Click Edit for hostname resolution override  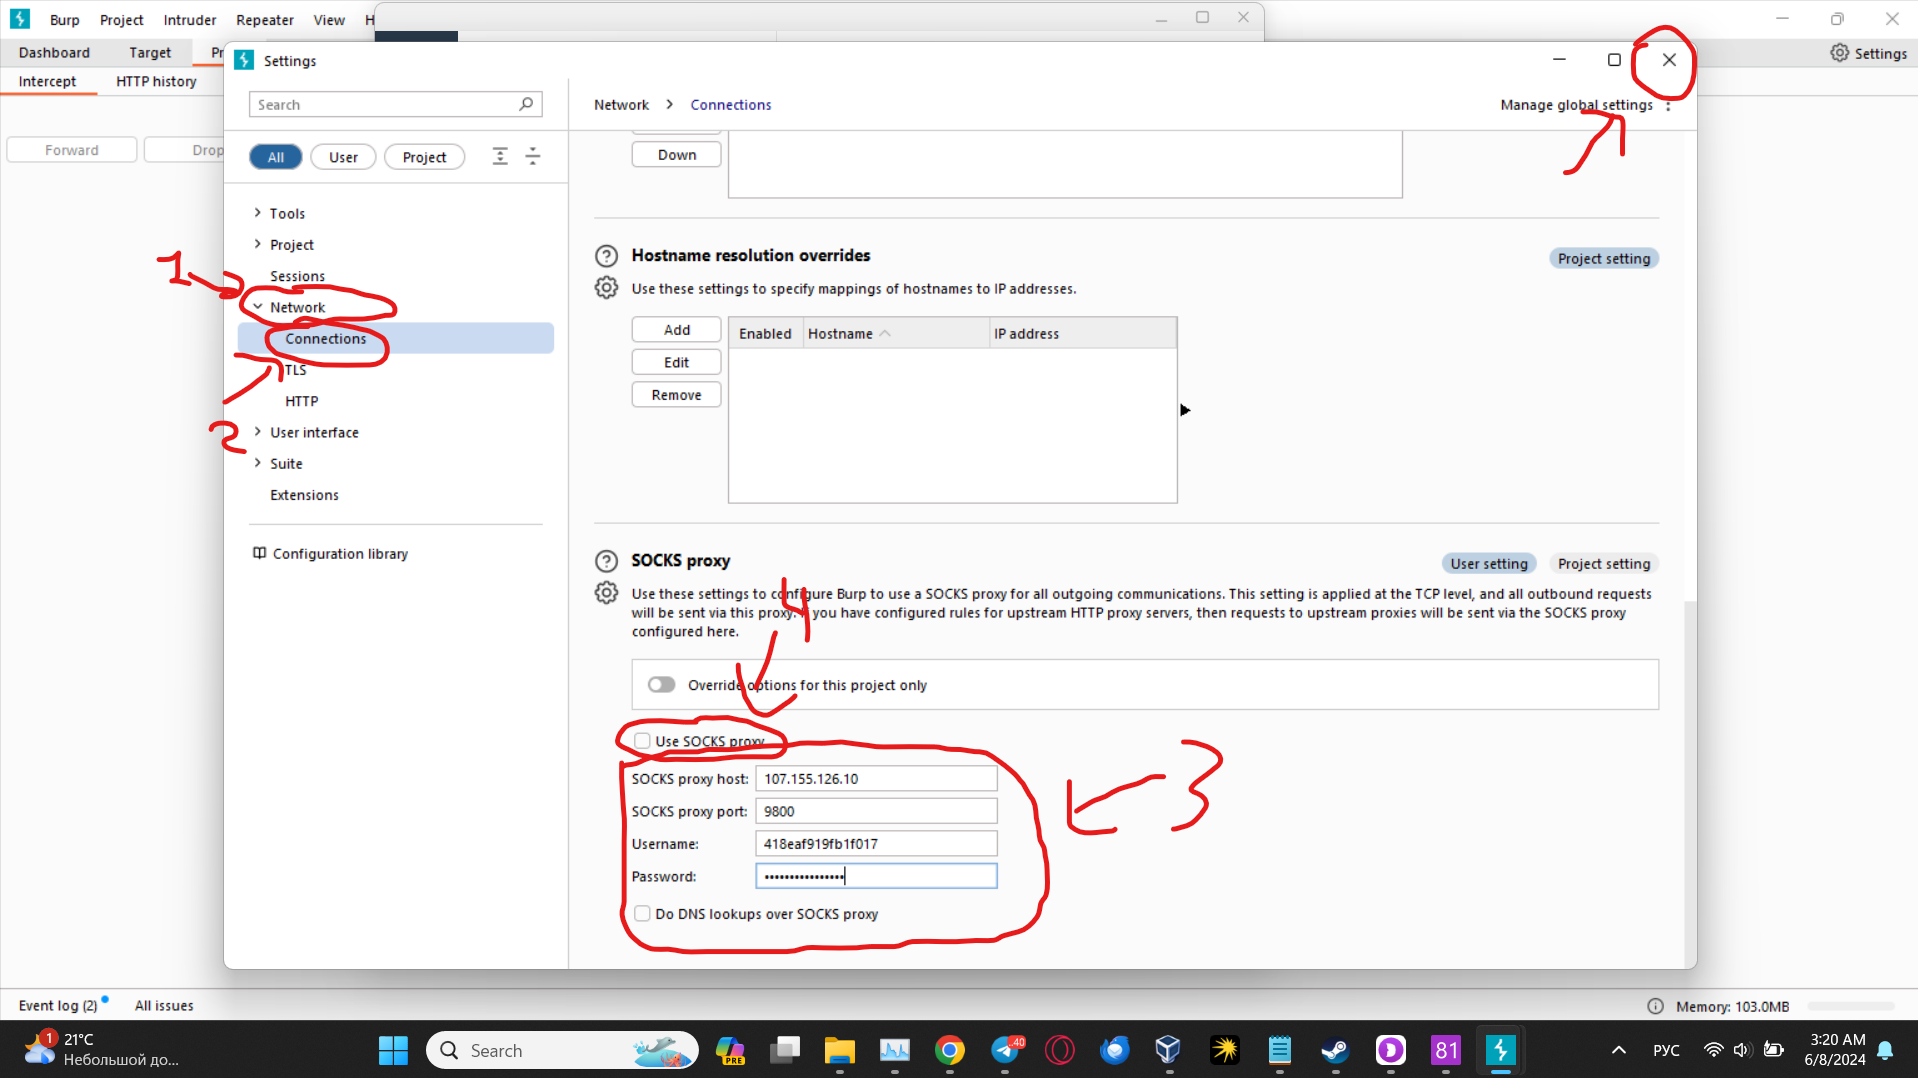677,362
